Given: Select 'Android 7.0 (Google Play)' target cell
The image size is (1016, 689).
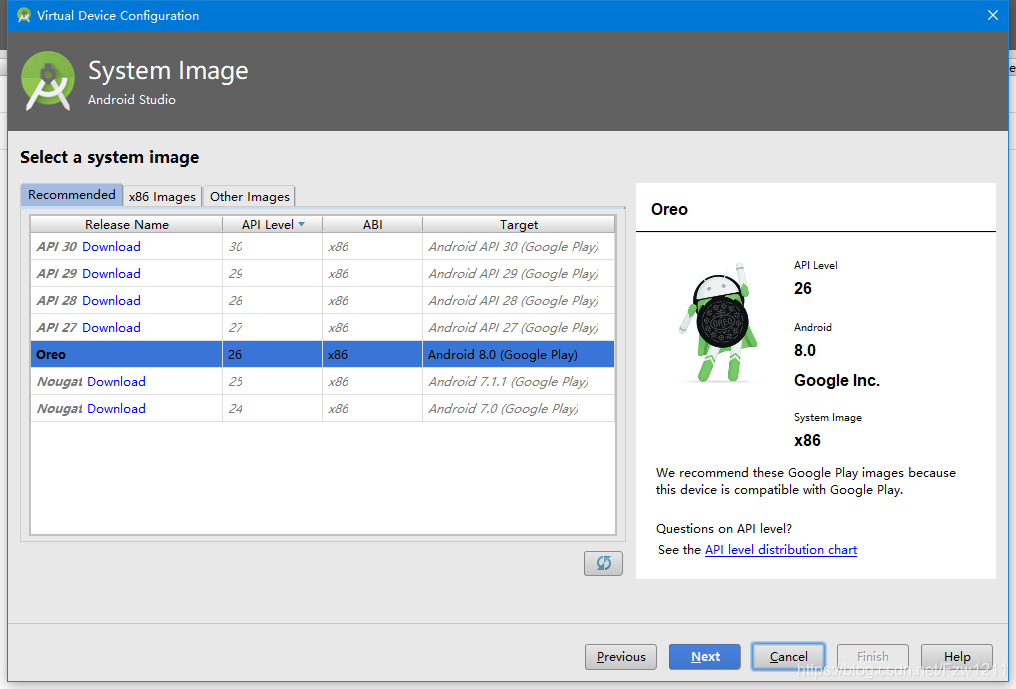Looking at the screenshot, I should click(518, 408).
